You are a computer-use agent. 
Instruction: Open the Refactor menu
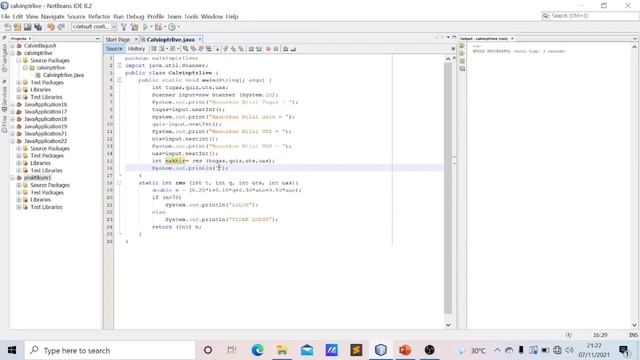[x=99, y=16]
